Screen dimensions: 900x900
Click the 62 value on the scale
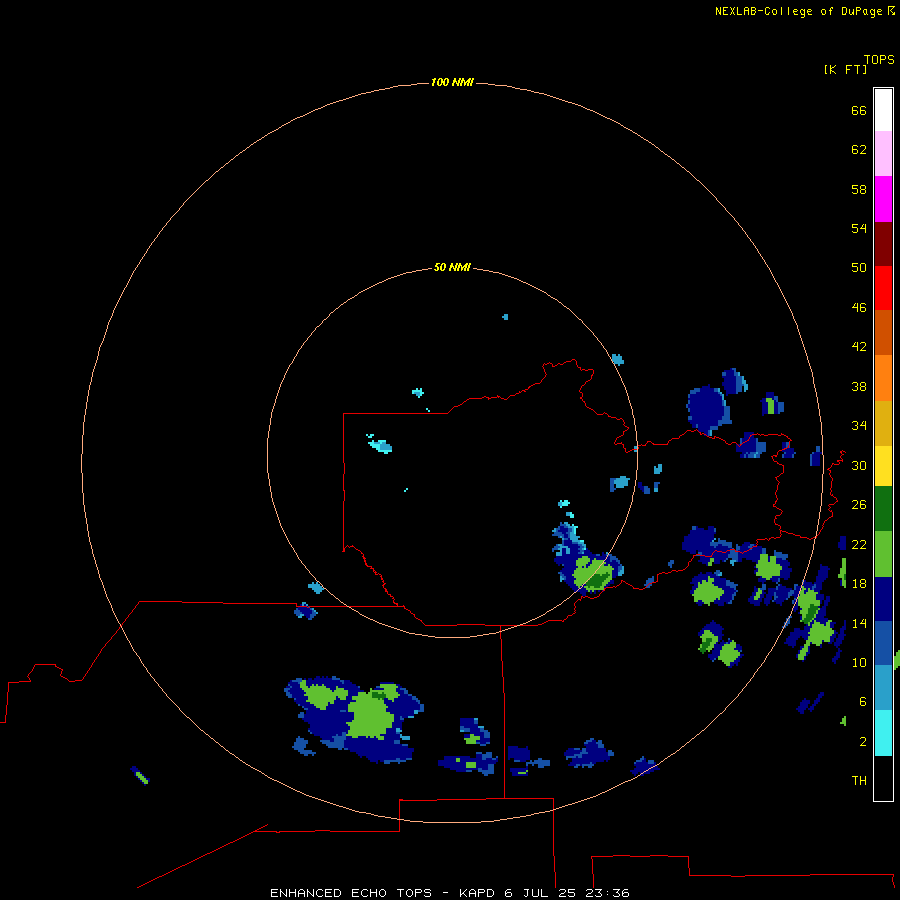pyautogui.click(x=859, y=150)
